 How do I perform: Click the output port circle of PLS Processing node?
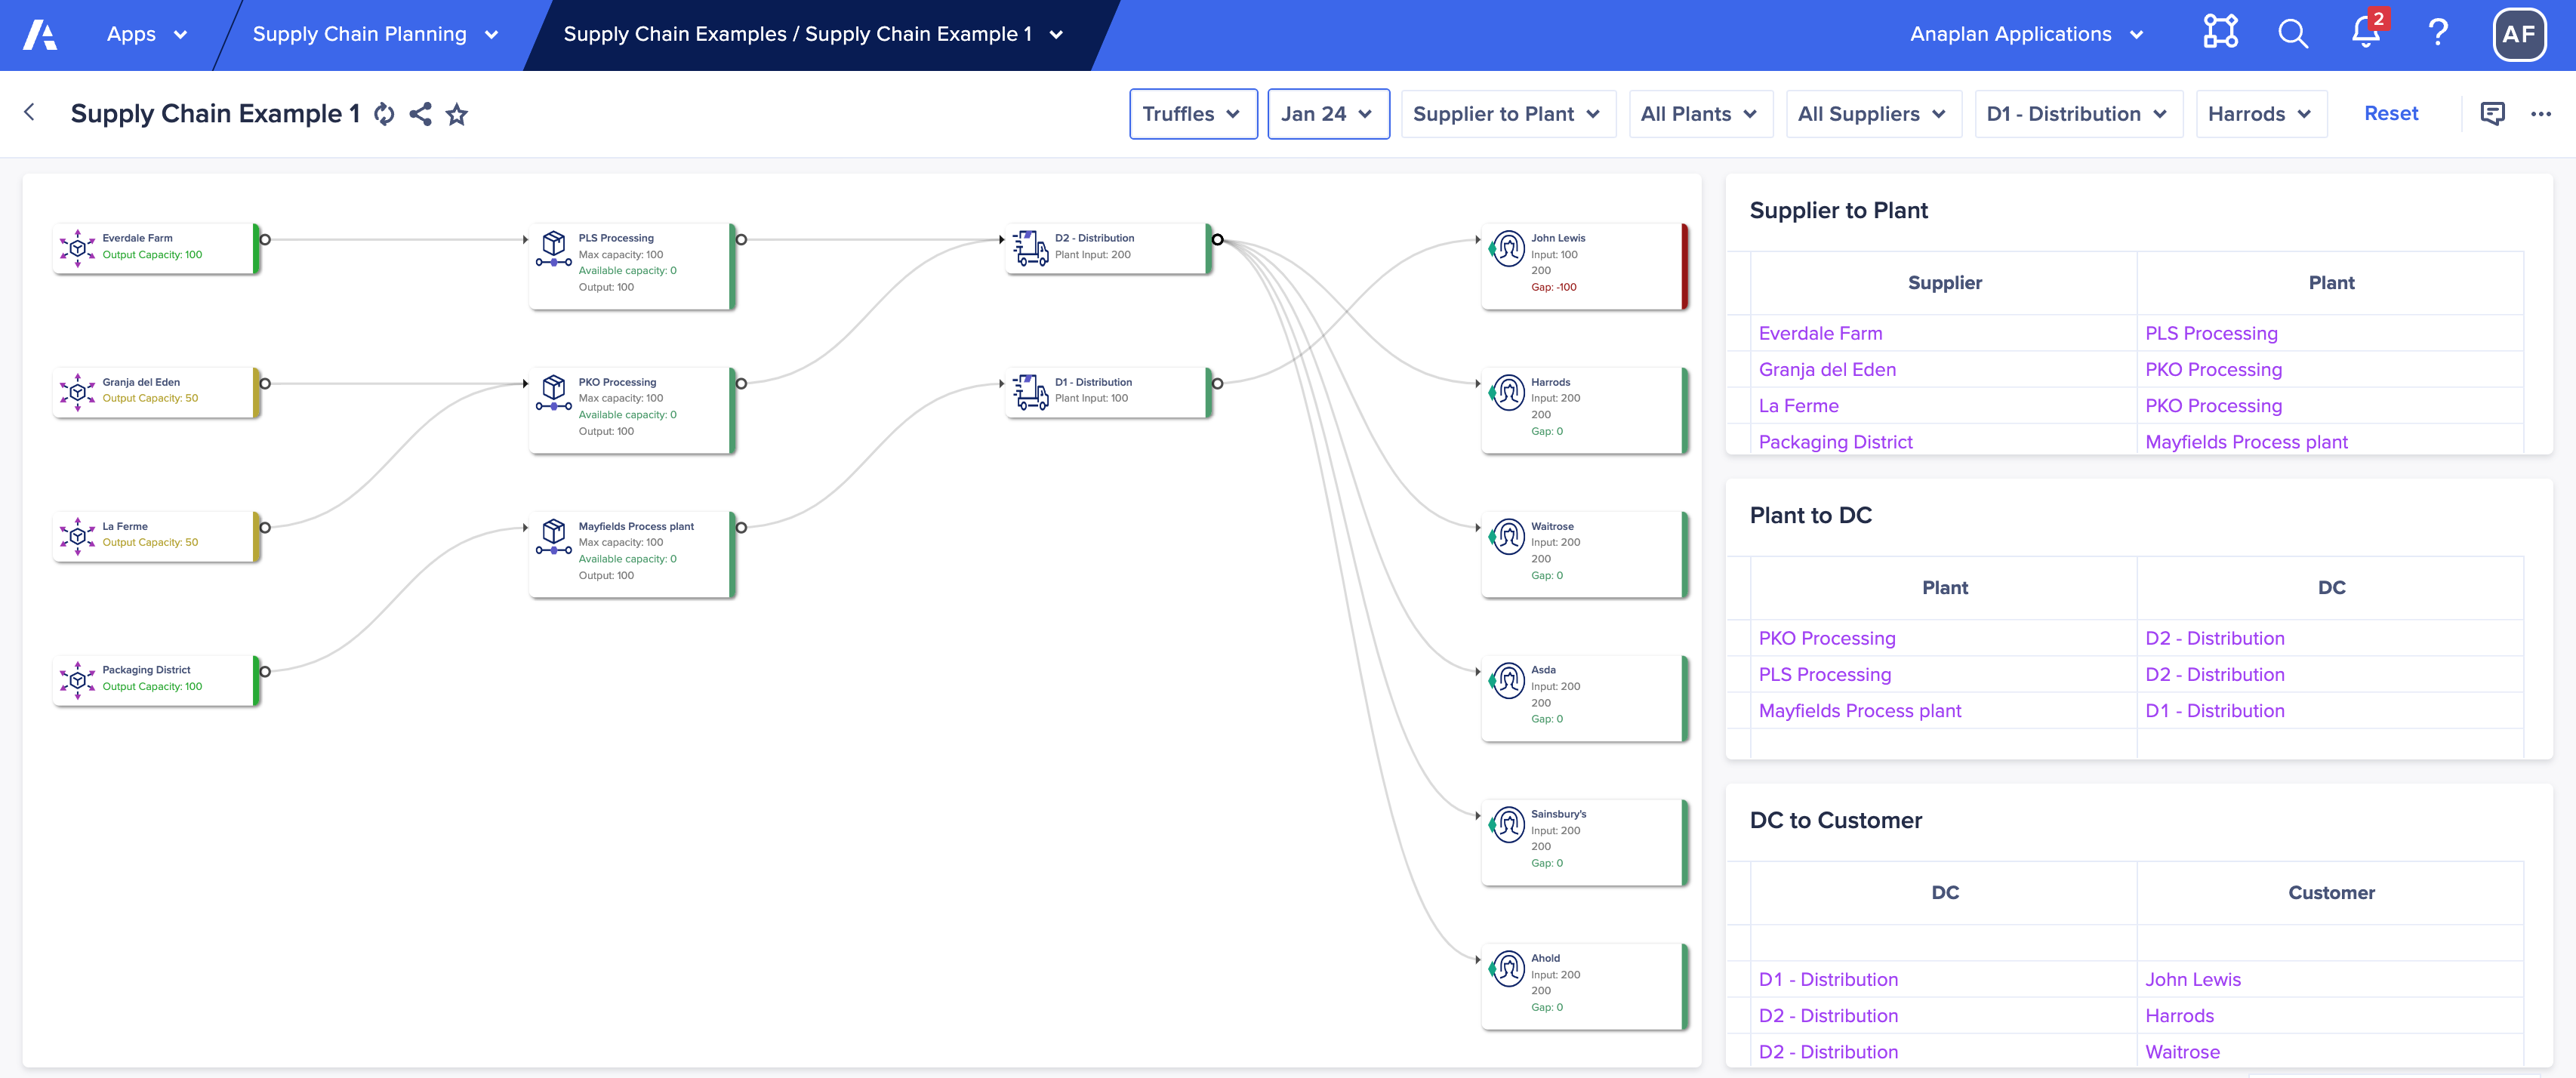point(741,239)
